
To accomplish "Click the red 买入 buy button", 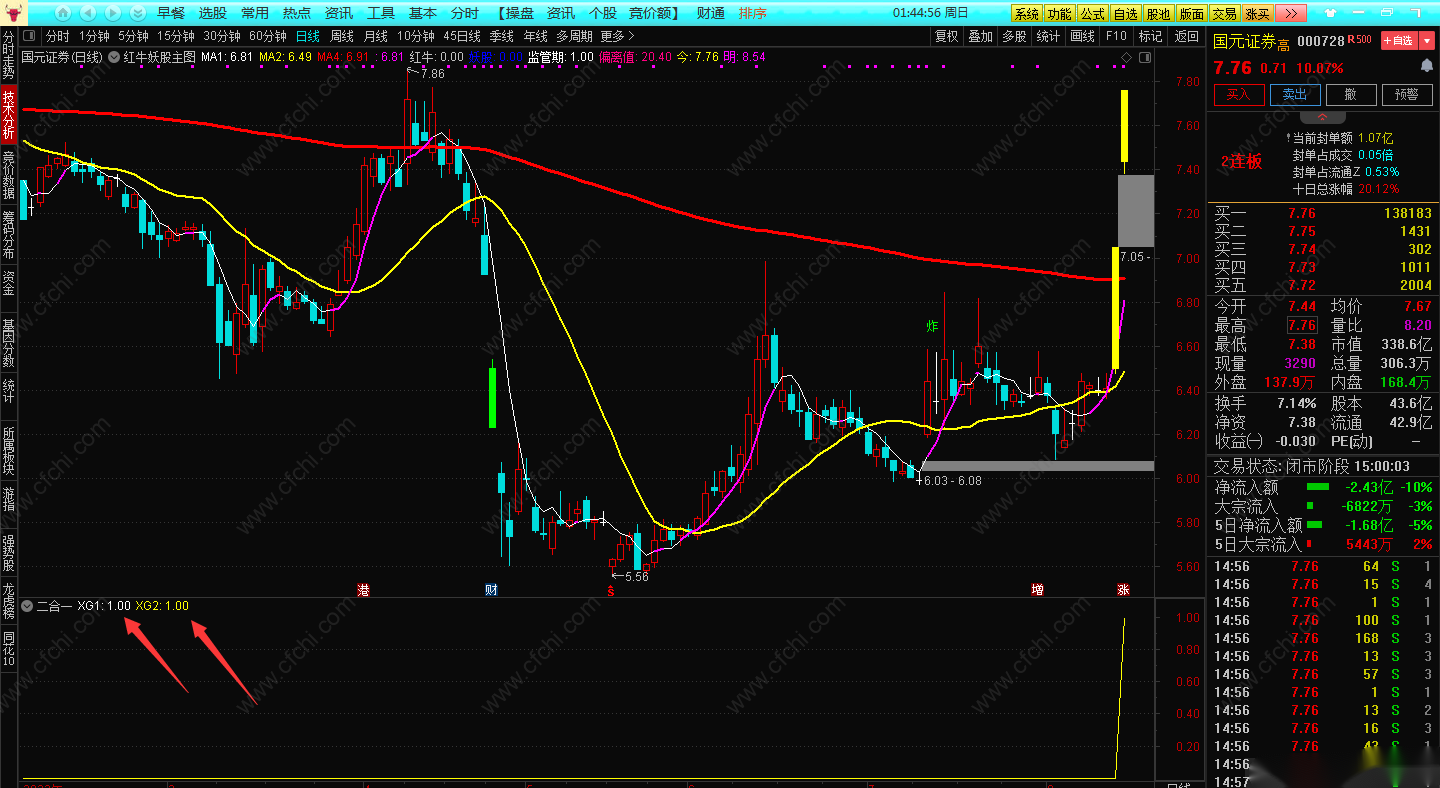I will point(1239,94).
